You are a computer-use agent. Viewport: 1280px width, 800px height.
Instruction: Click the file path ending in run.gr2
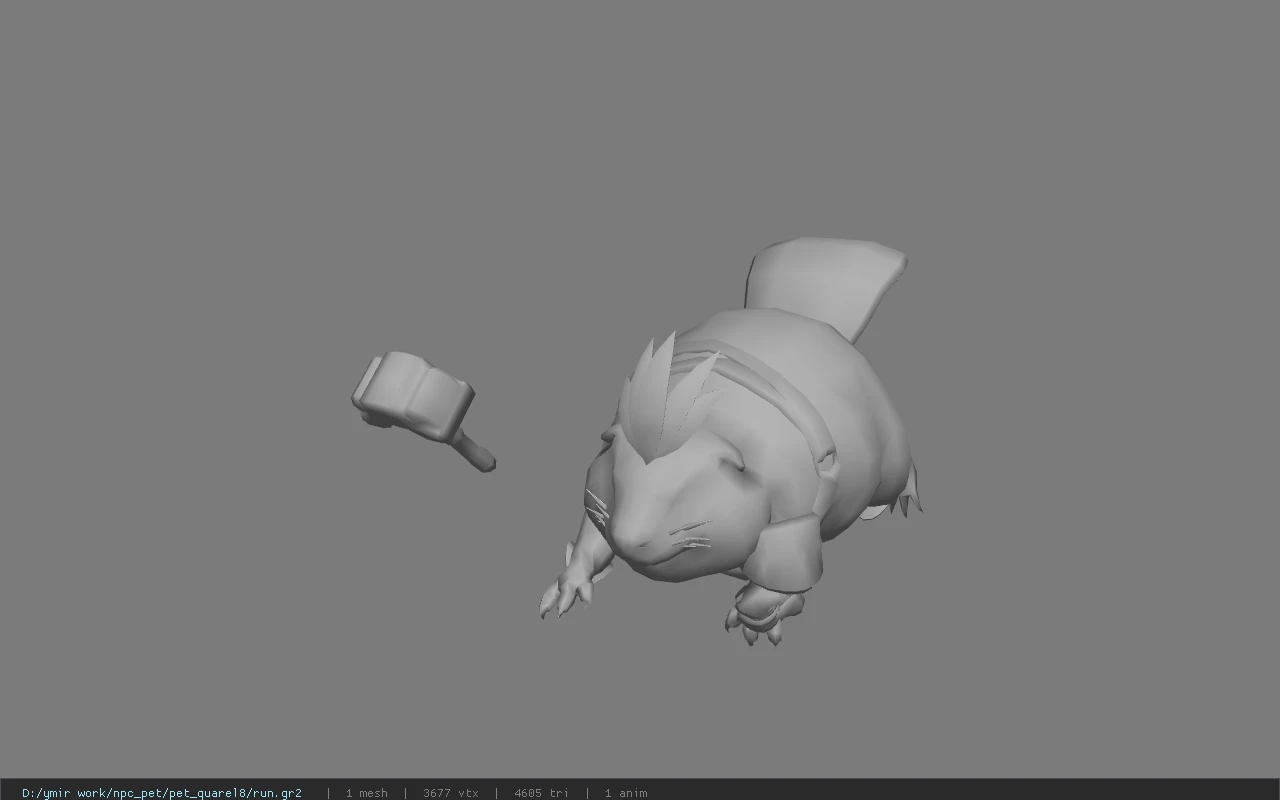162,793
